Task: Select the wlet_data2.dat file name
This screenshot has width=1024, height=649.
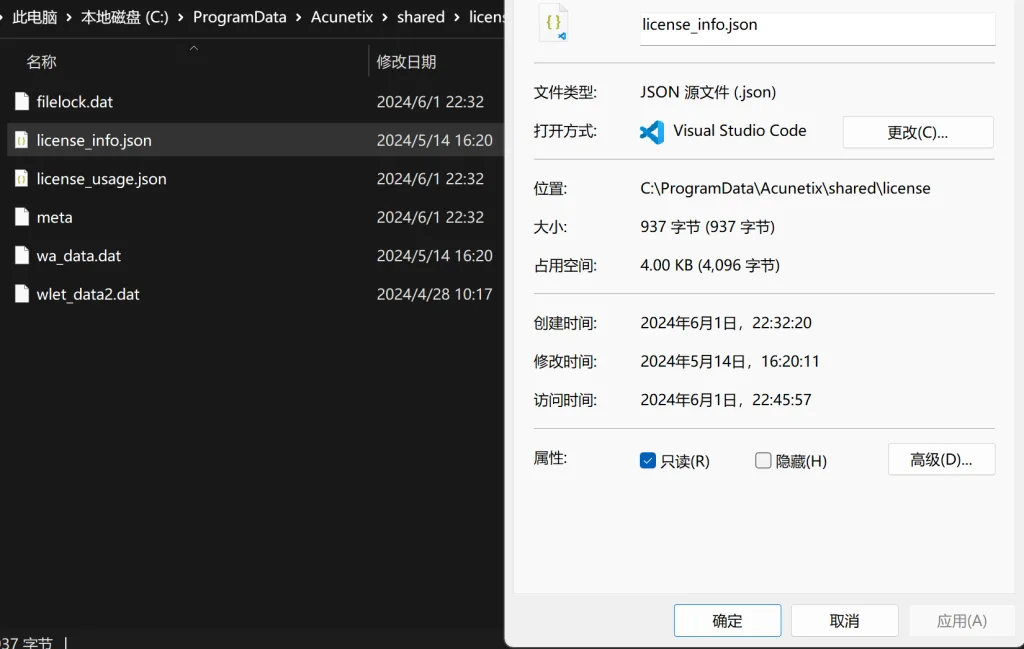Action: pyautogui.click(x=88, y=294)
